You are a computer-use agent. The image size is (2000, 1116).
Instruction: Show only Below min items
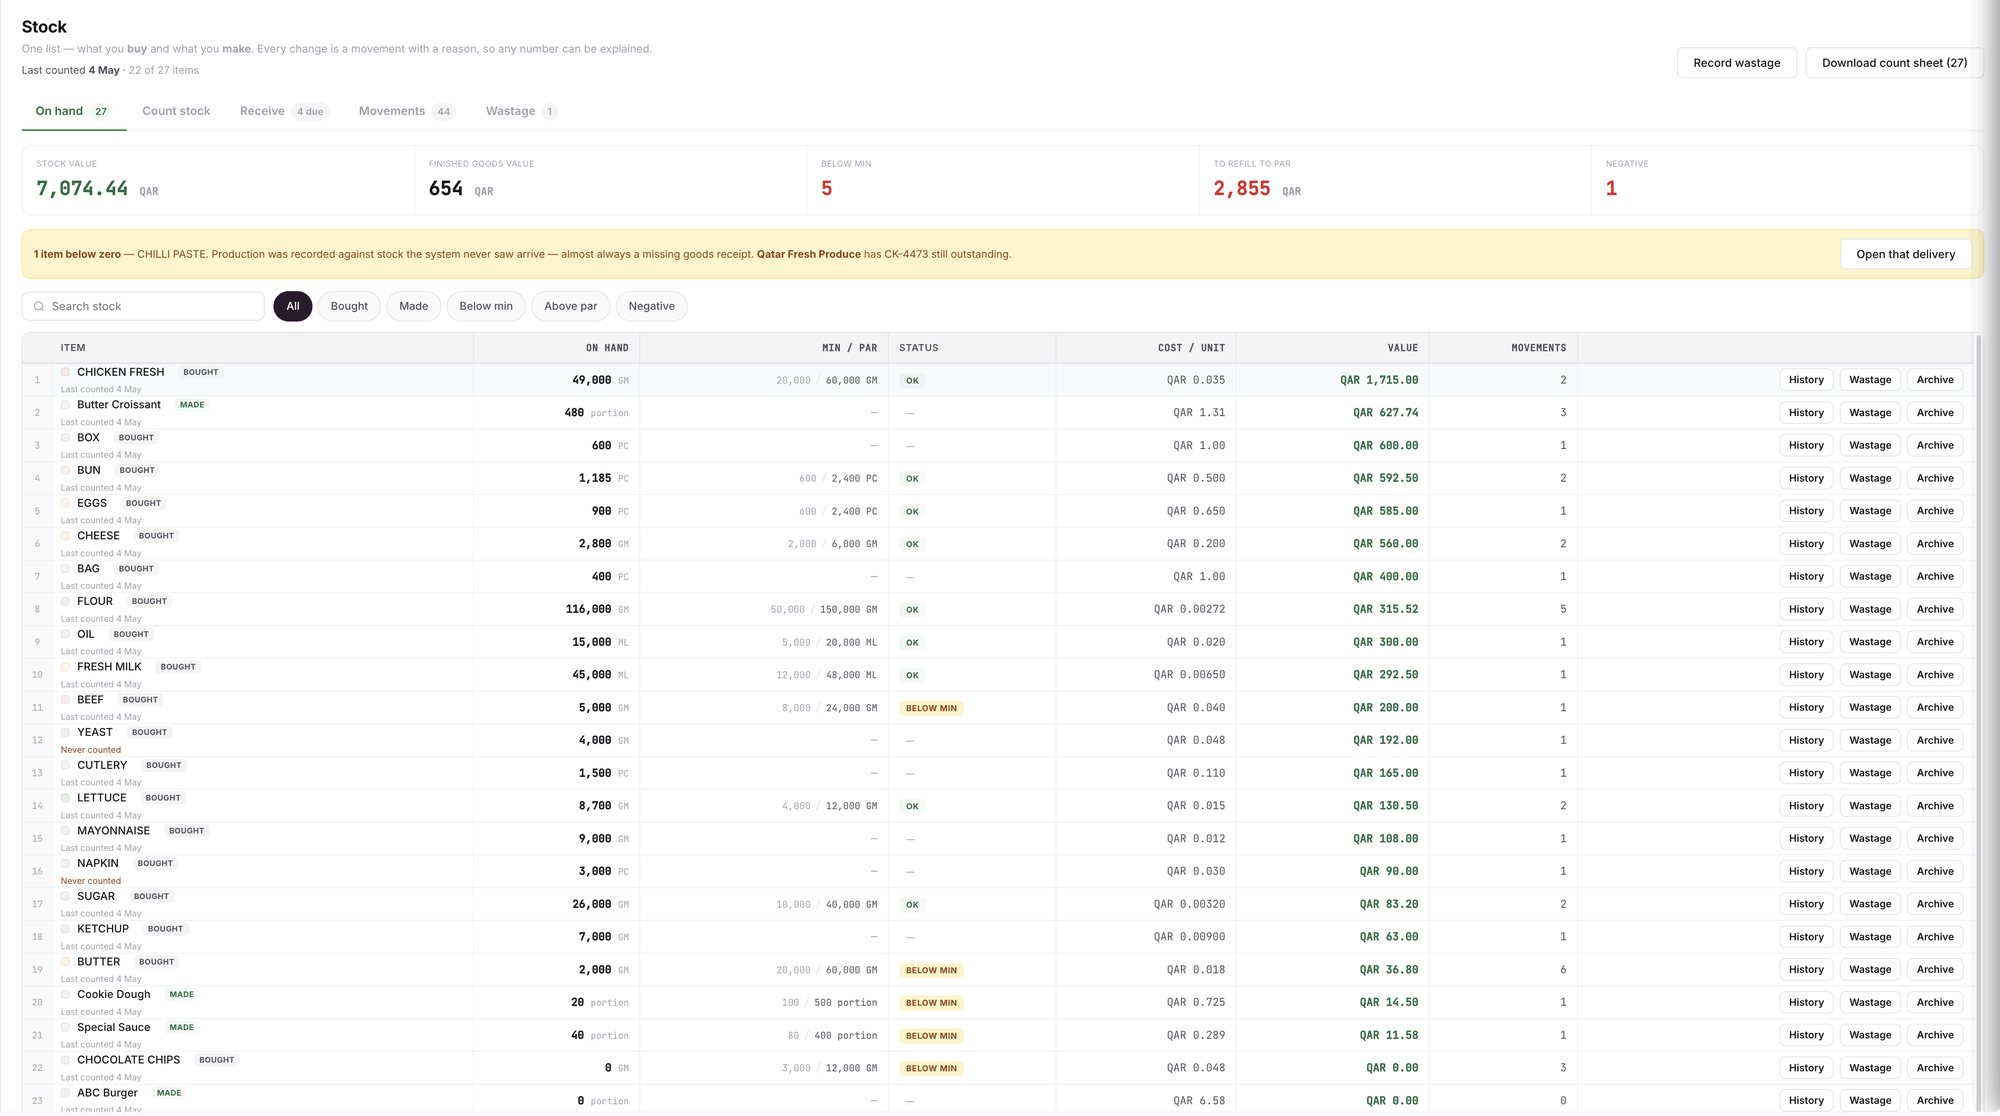[x=486, y=306]
